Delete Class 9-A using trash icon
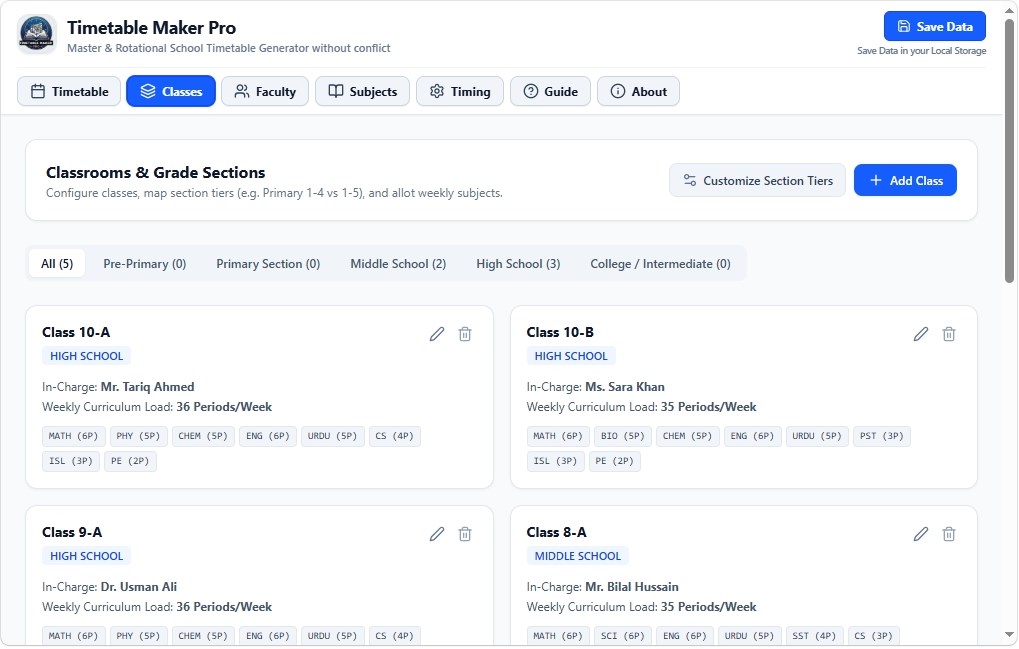The width and height of the screenshot is (1019, 649). (x=465, y=534)
